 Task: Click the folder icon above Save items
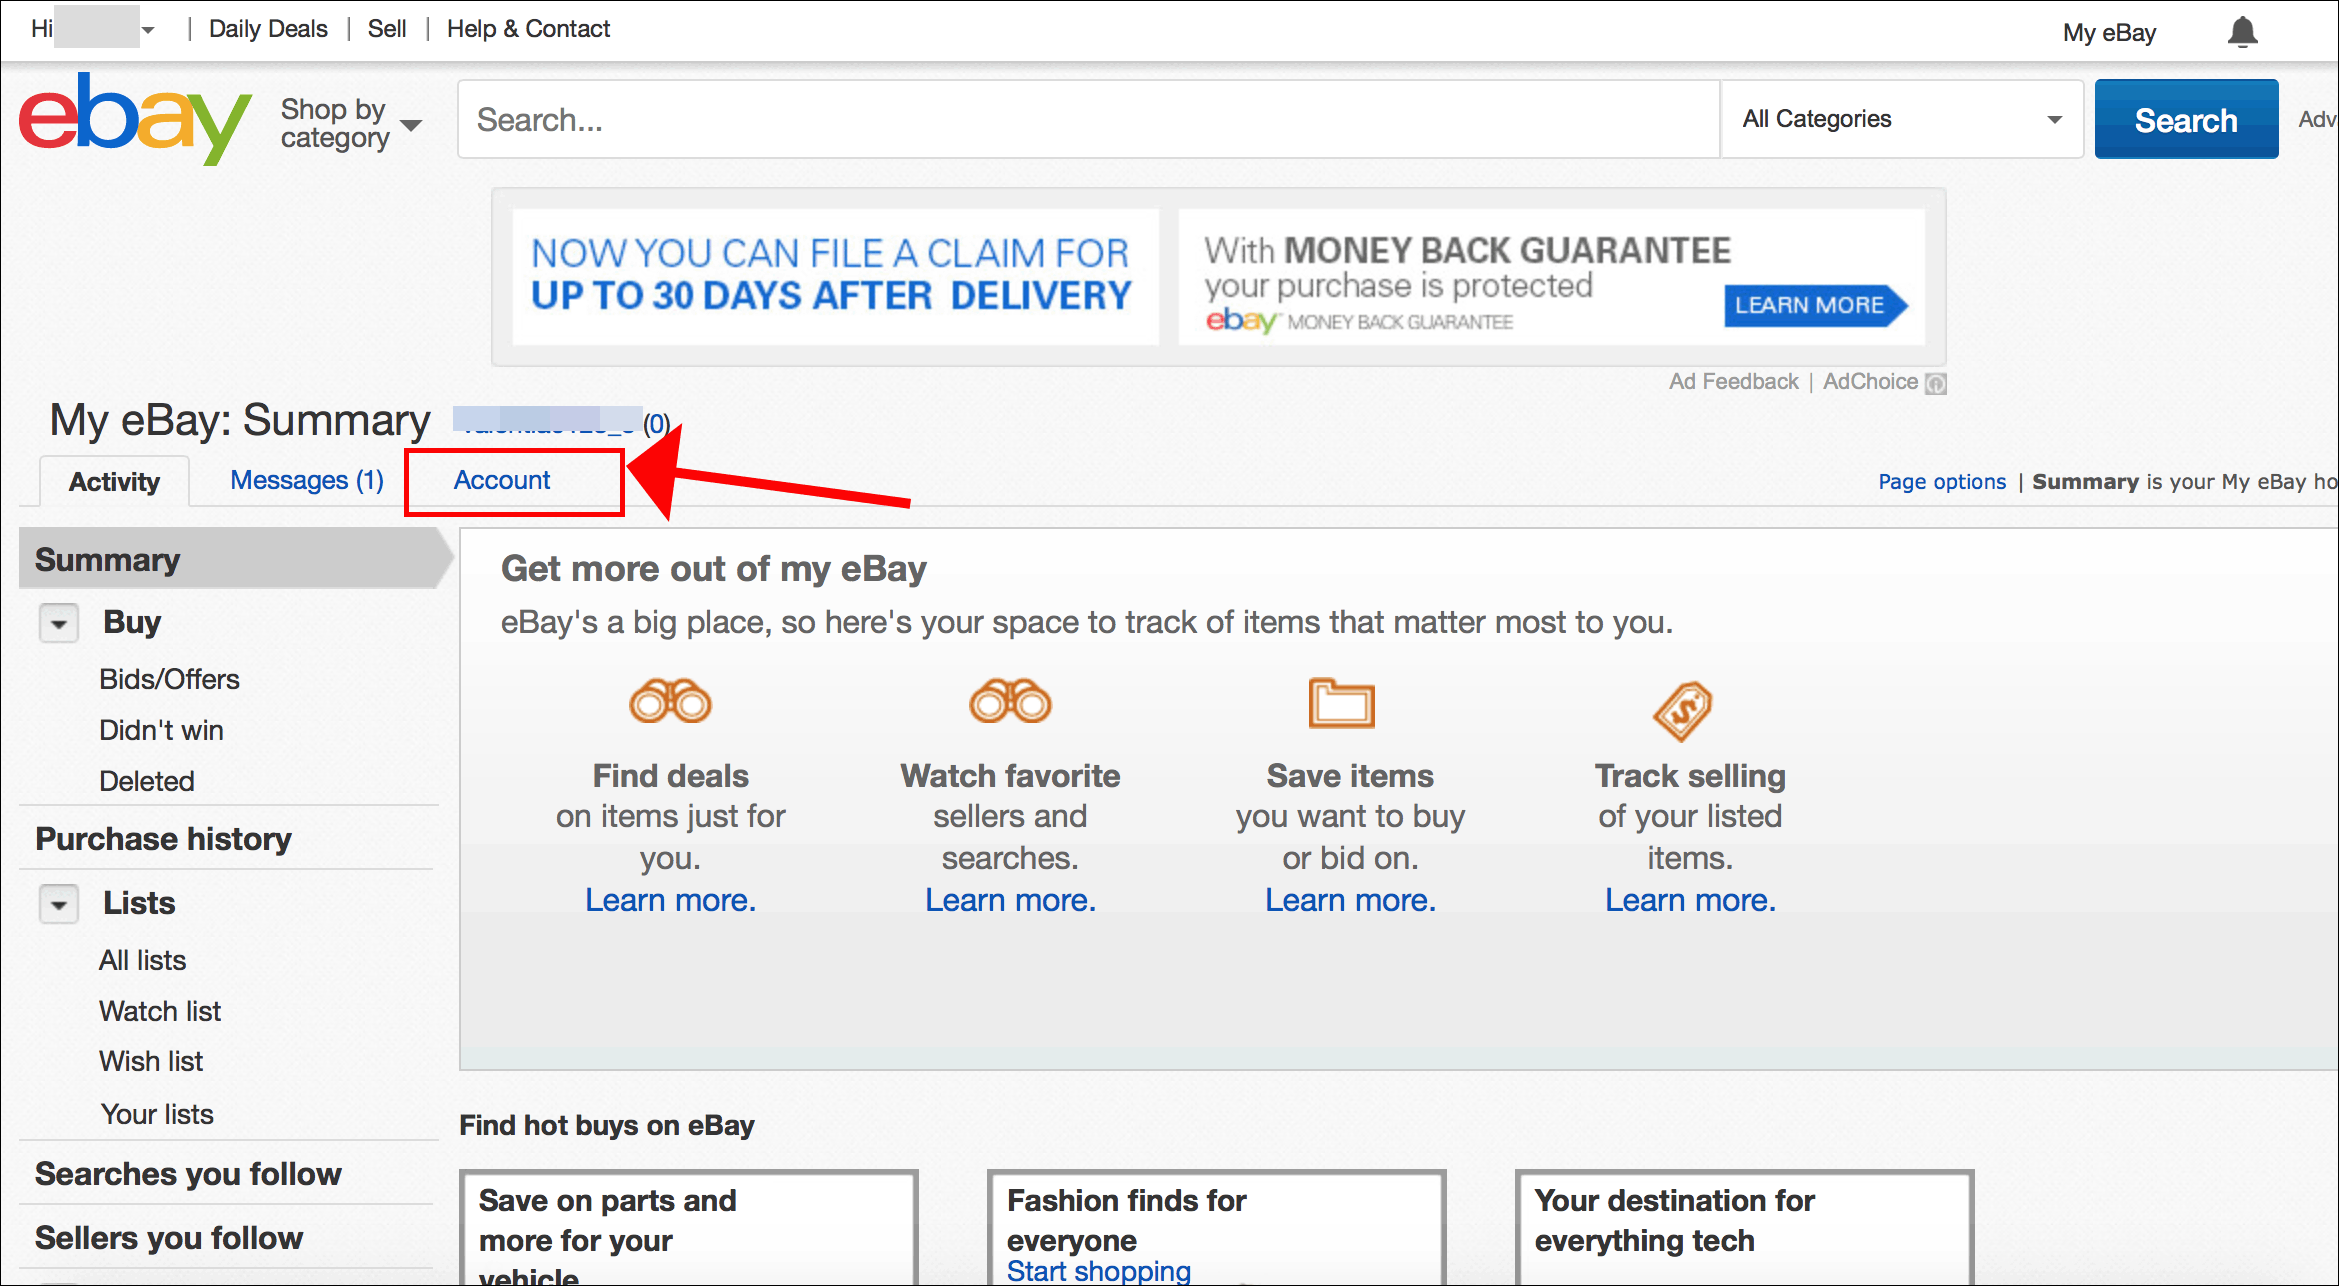pos(1341,703)
